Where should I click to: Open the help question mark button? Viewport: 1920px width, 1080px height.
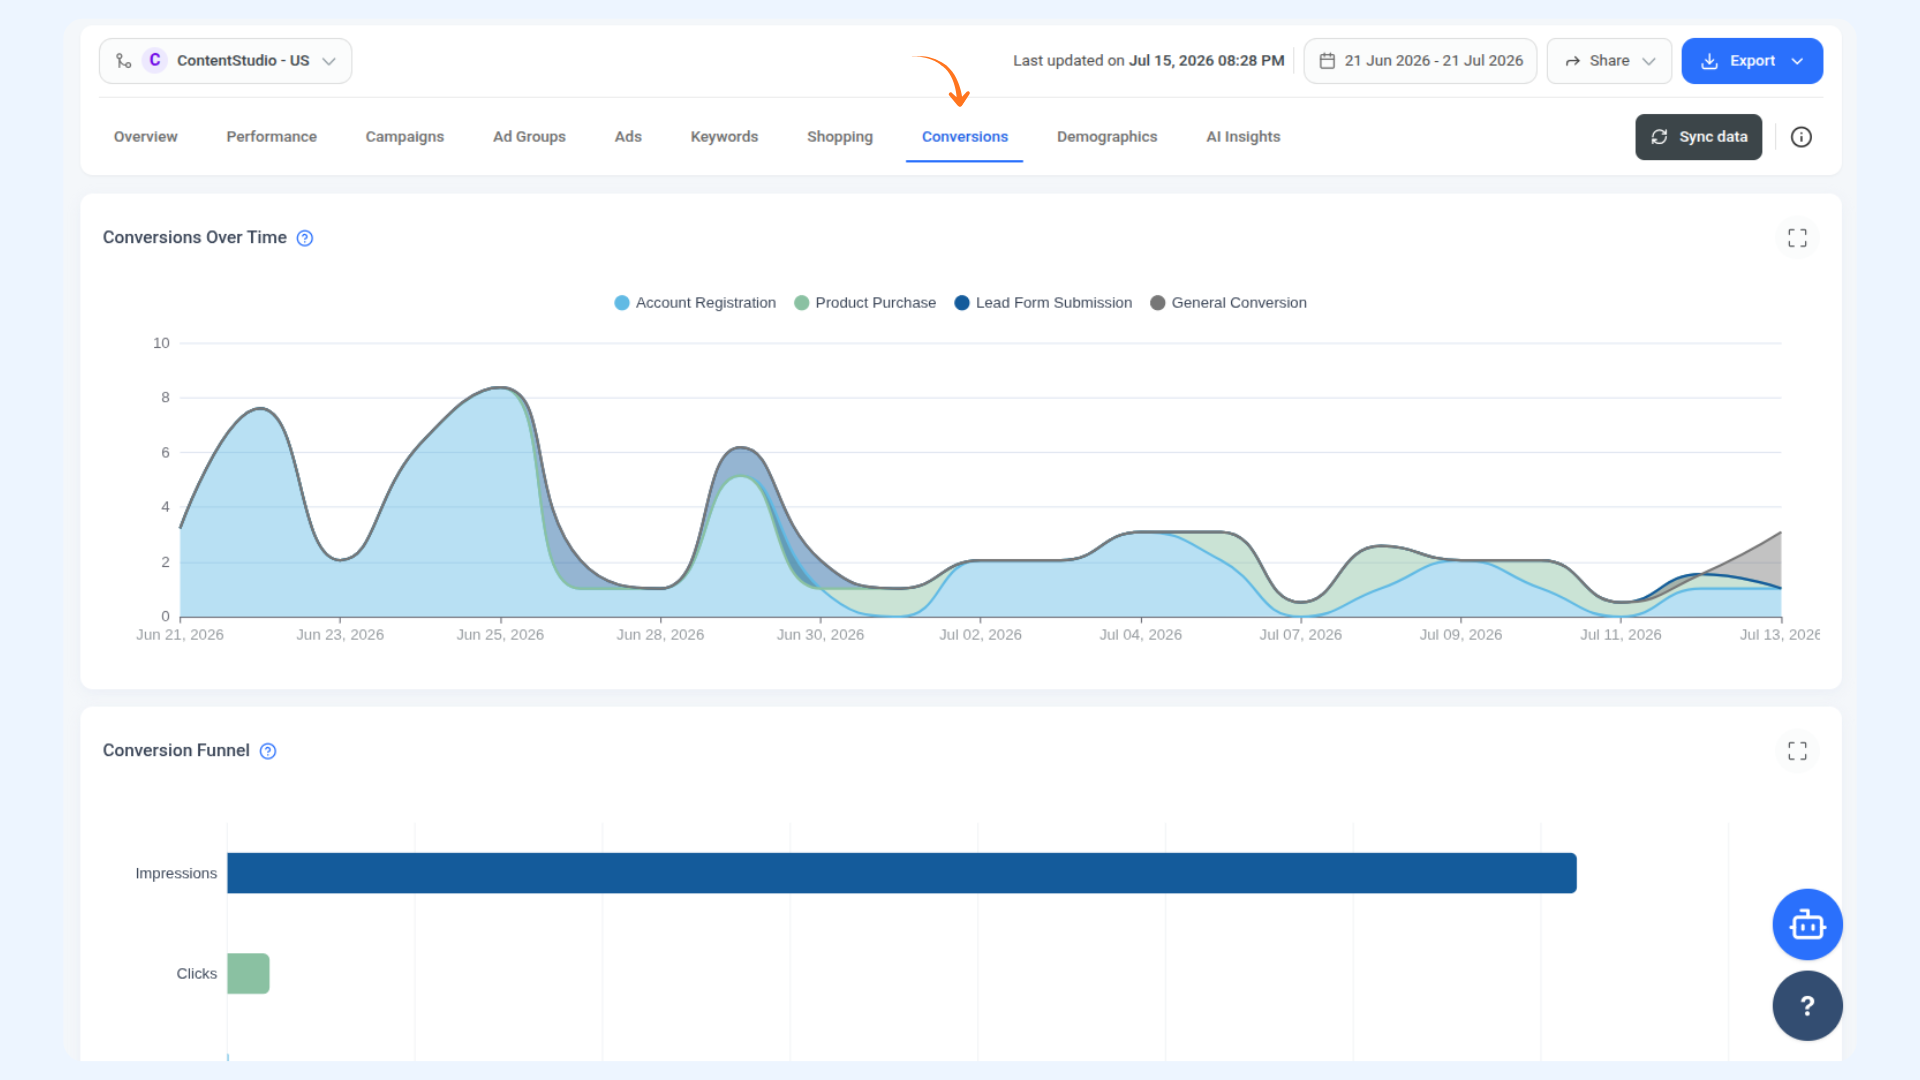coord(1807,1006)
